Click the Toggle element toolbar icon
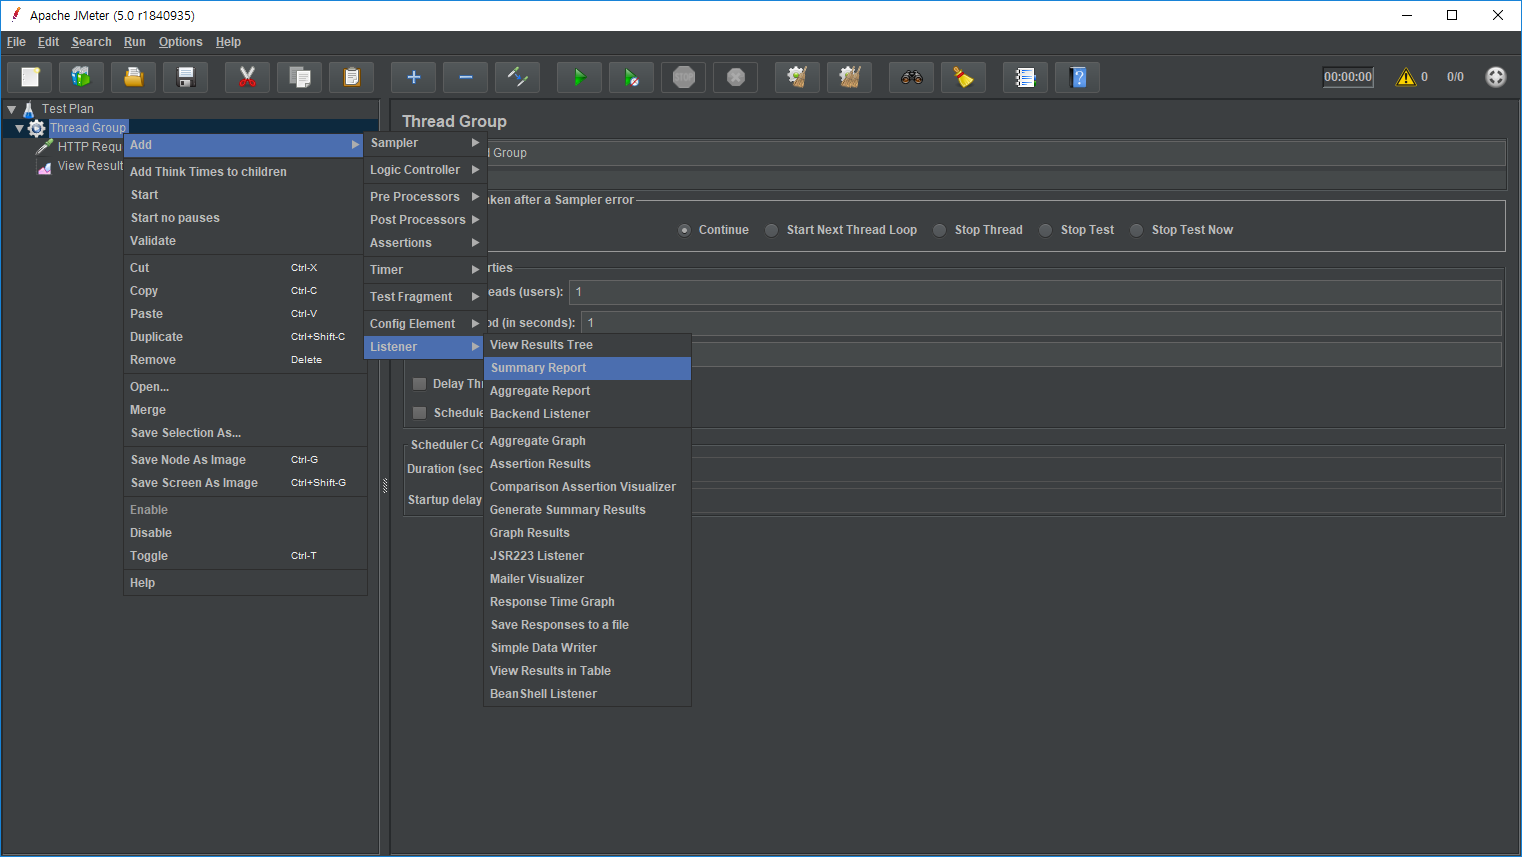The image size is (1522, 857). 518,77
